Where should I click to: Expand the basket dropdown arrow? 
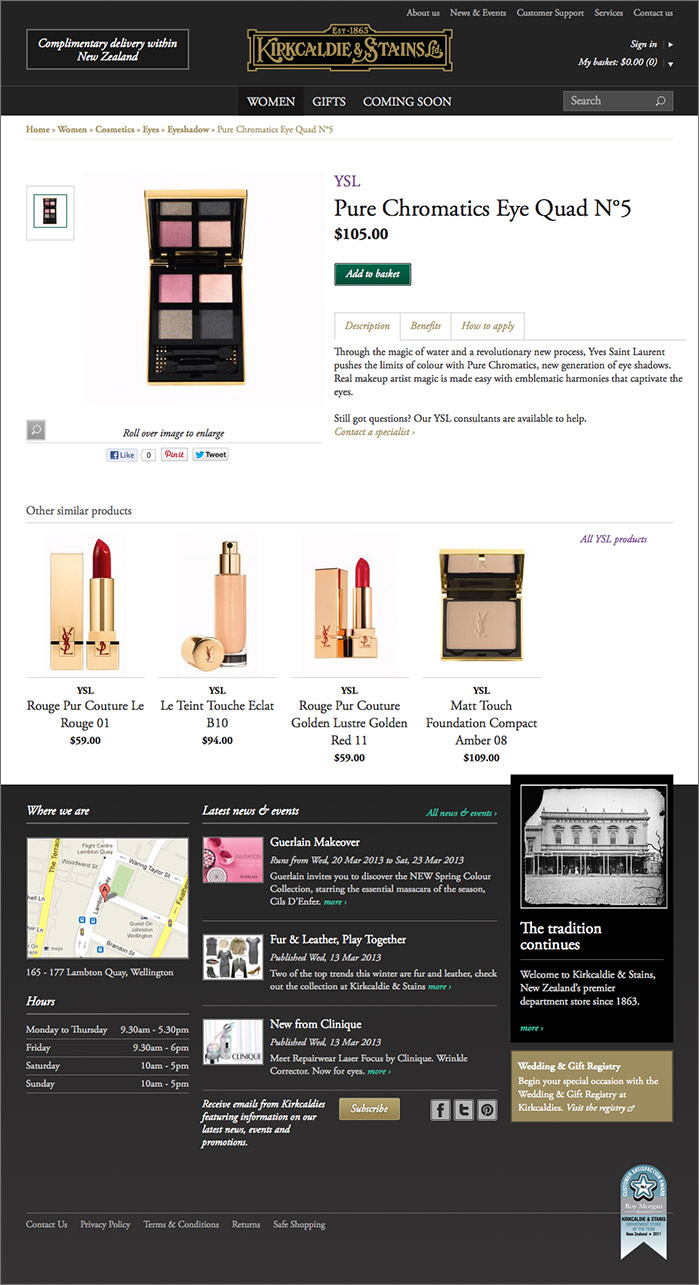[670, 63]
